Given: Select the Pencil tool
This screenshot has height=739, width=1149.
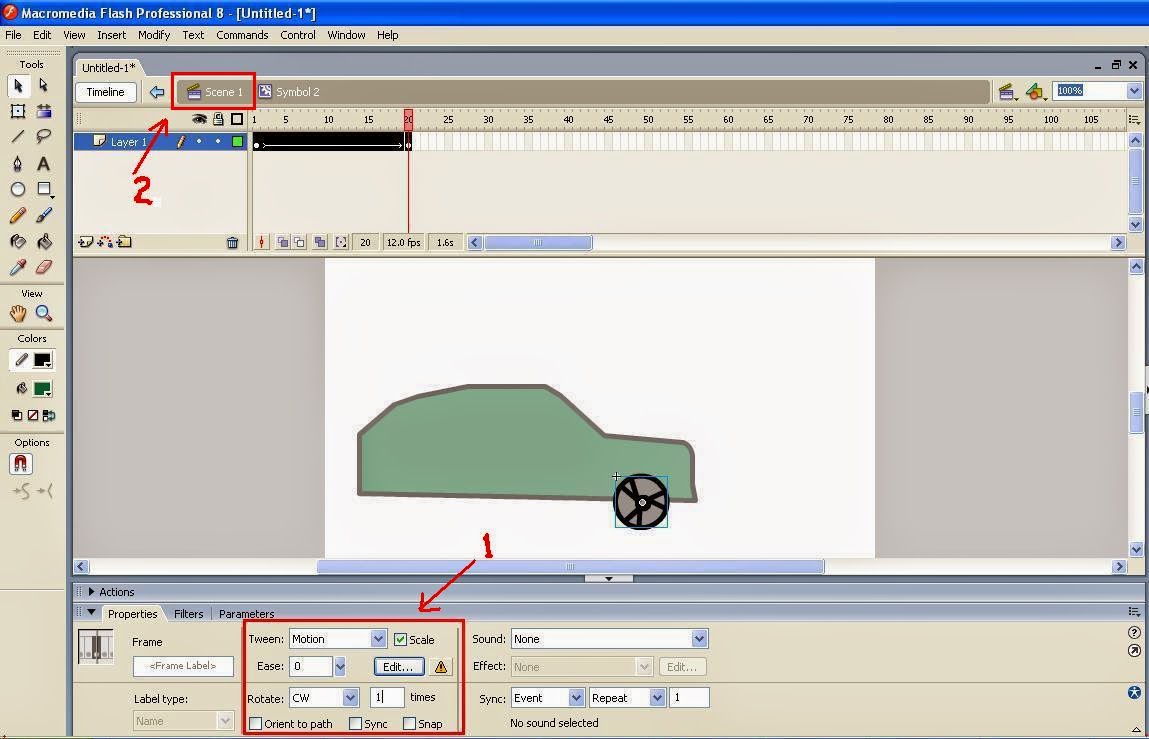Looking at the screenshot, I should tap(18, 216).
